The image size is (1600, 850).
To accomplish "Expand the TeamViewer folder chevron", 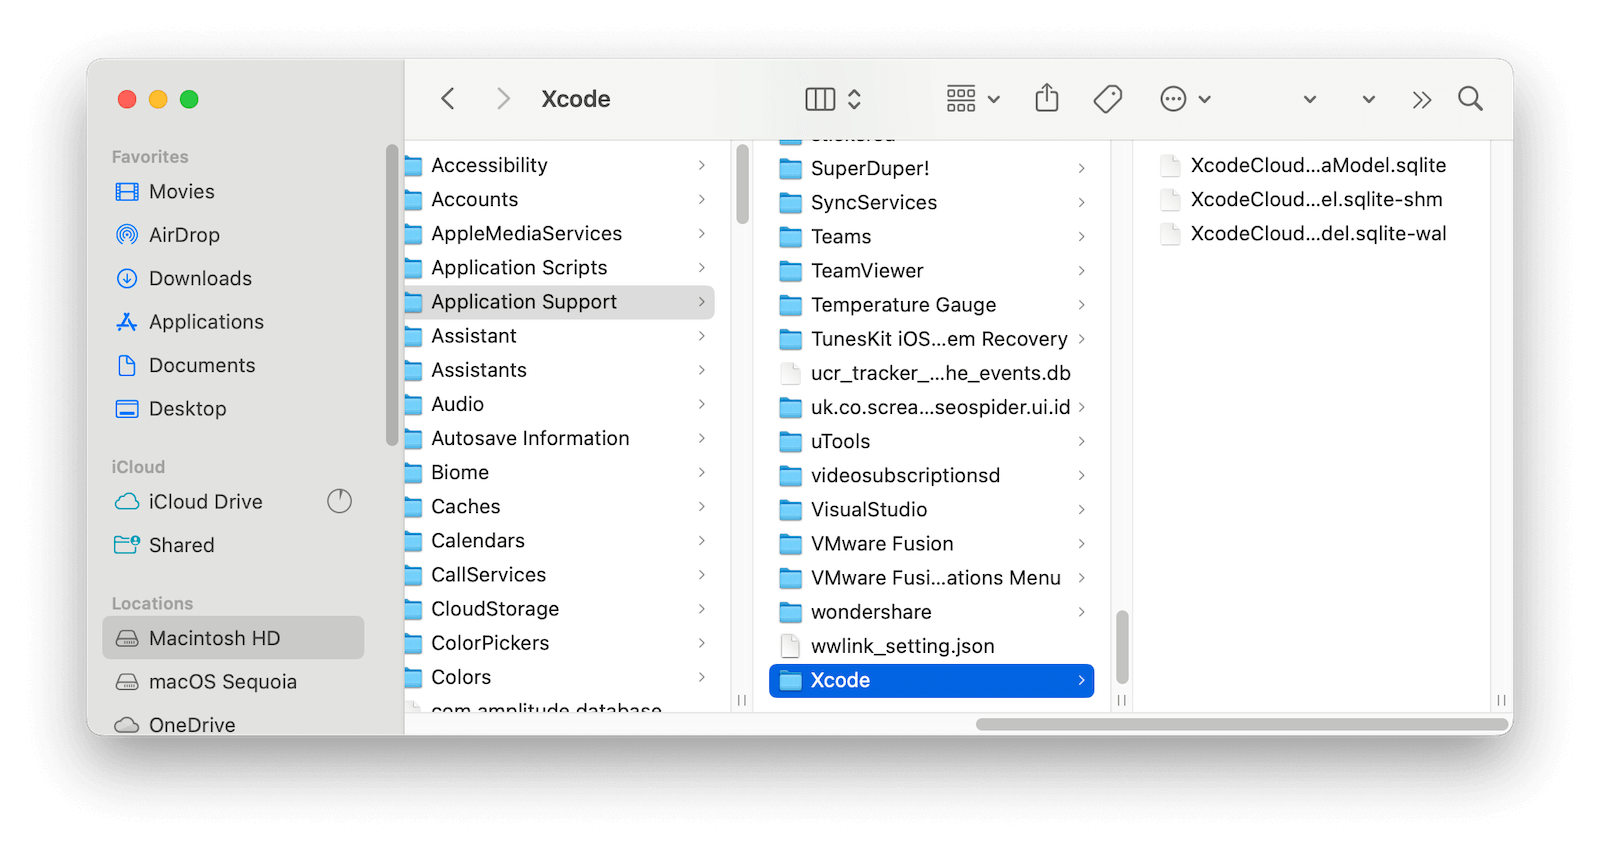I will [x=1081, y=271].
